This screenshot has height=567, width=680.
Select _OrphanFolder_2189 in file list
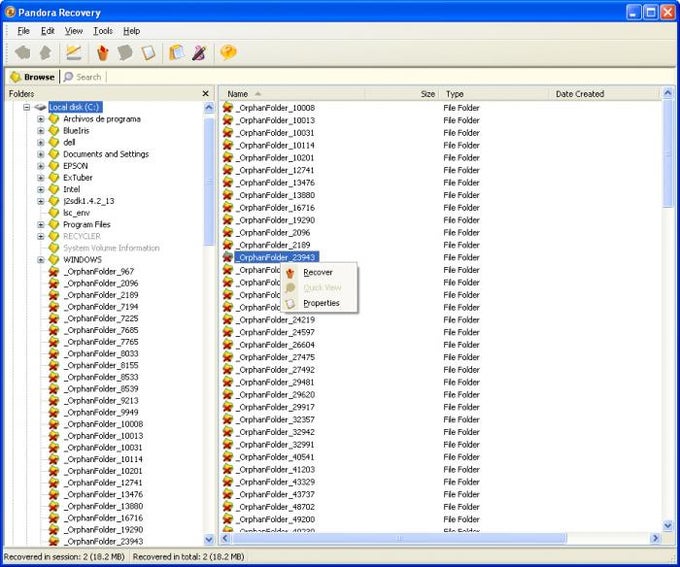[x=275, y=245]
